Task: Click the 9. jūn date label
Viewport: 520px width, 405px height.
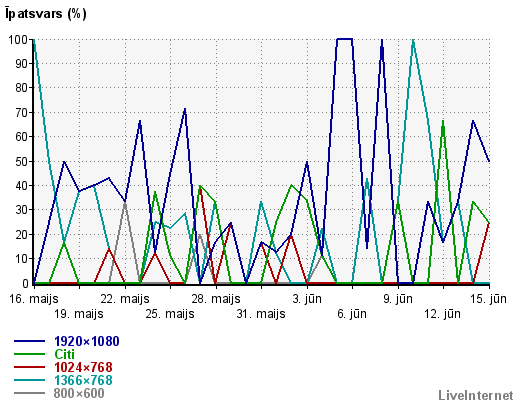Action: [x=398, y=299]
